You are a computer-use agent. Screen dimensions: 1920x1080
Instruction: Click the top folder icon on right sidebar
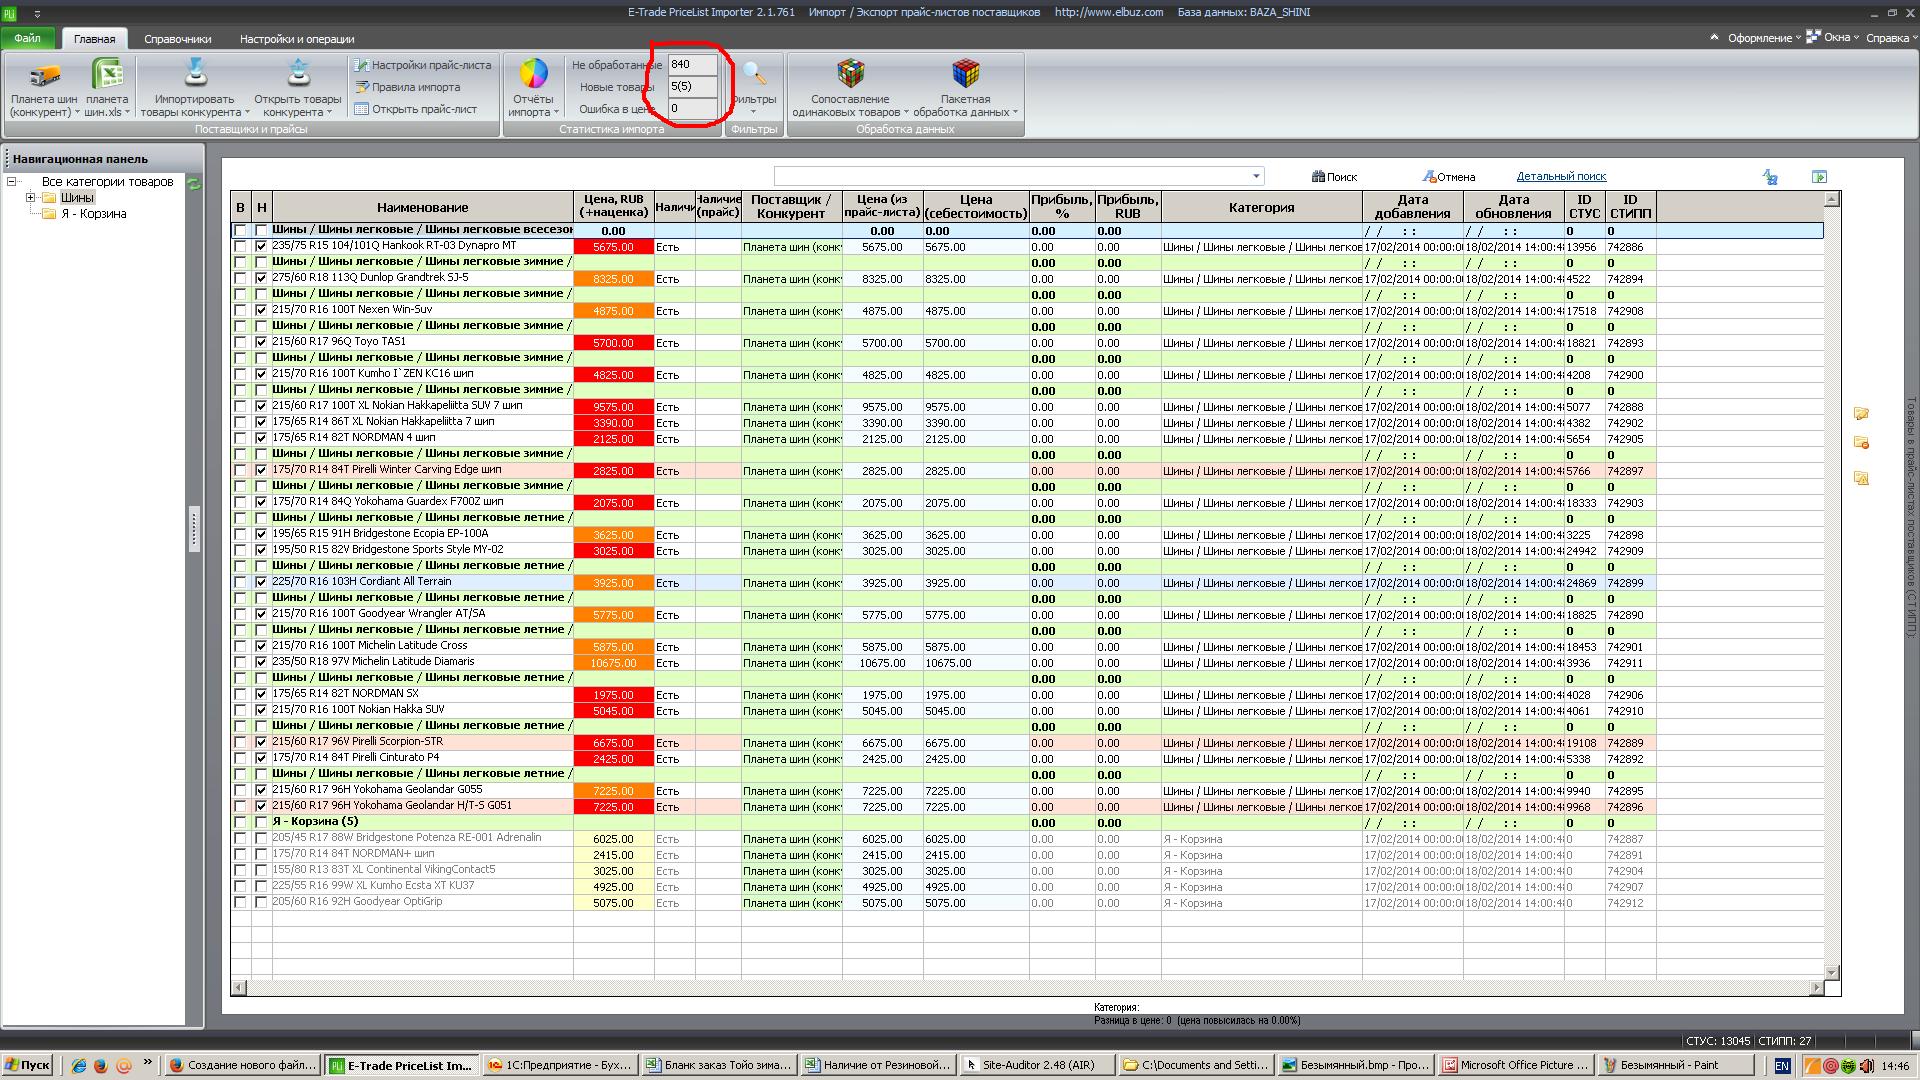[x=1861, y=413]
